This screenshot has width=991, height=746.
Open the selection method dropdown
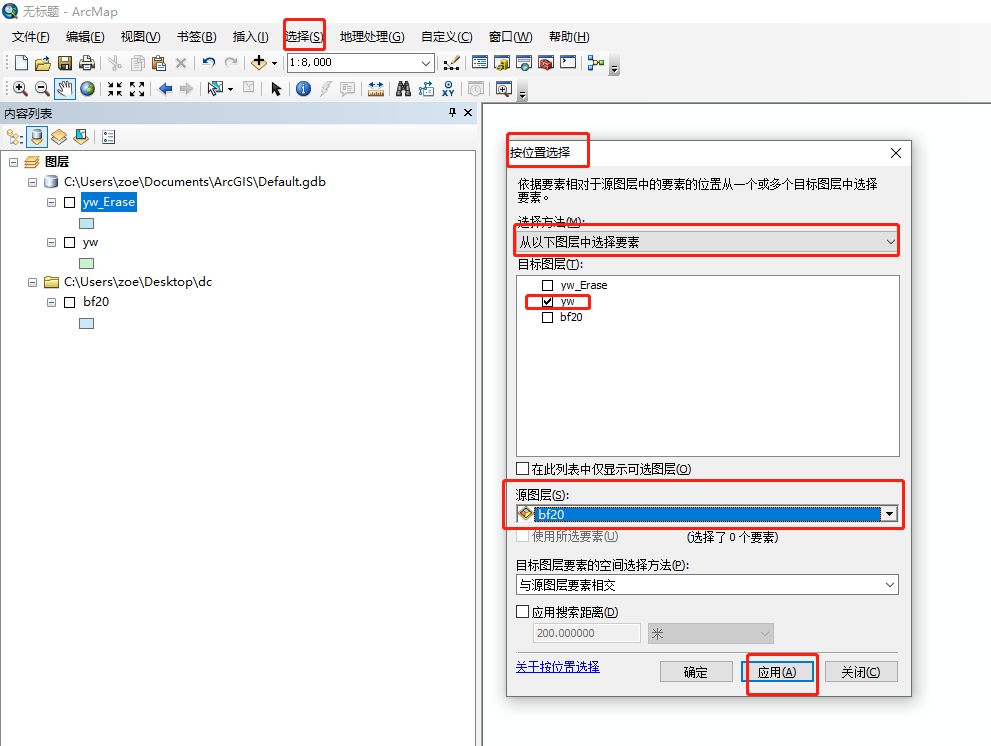pyautogui.click(x=707, y=242)
